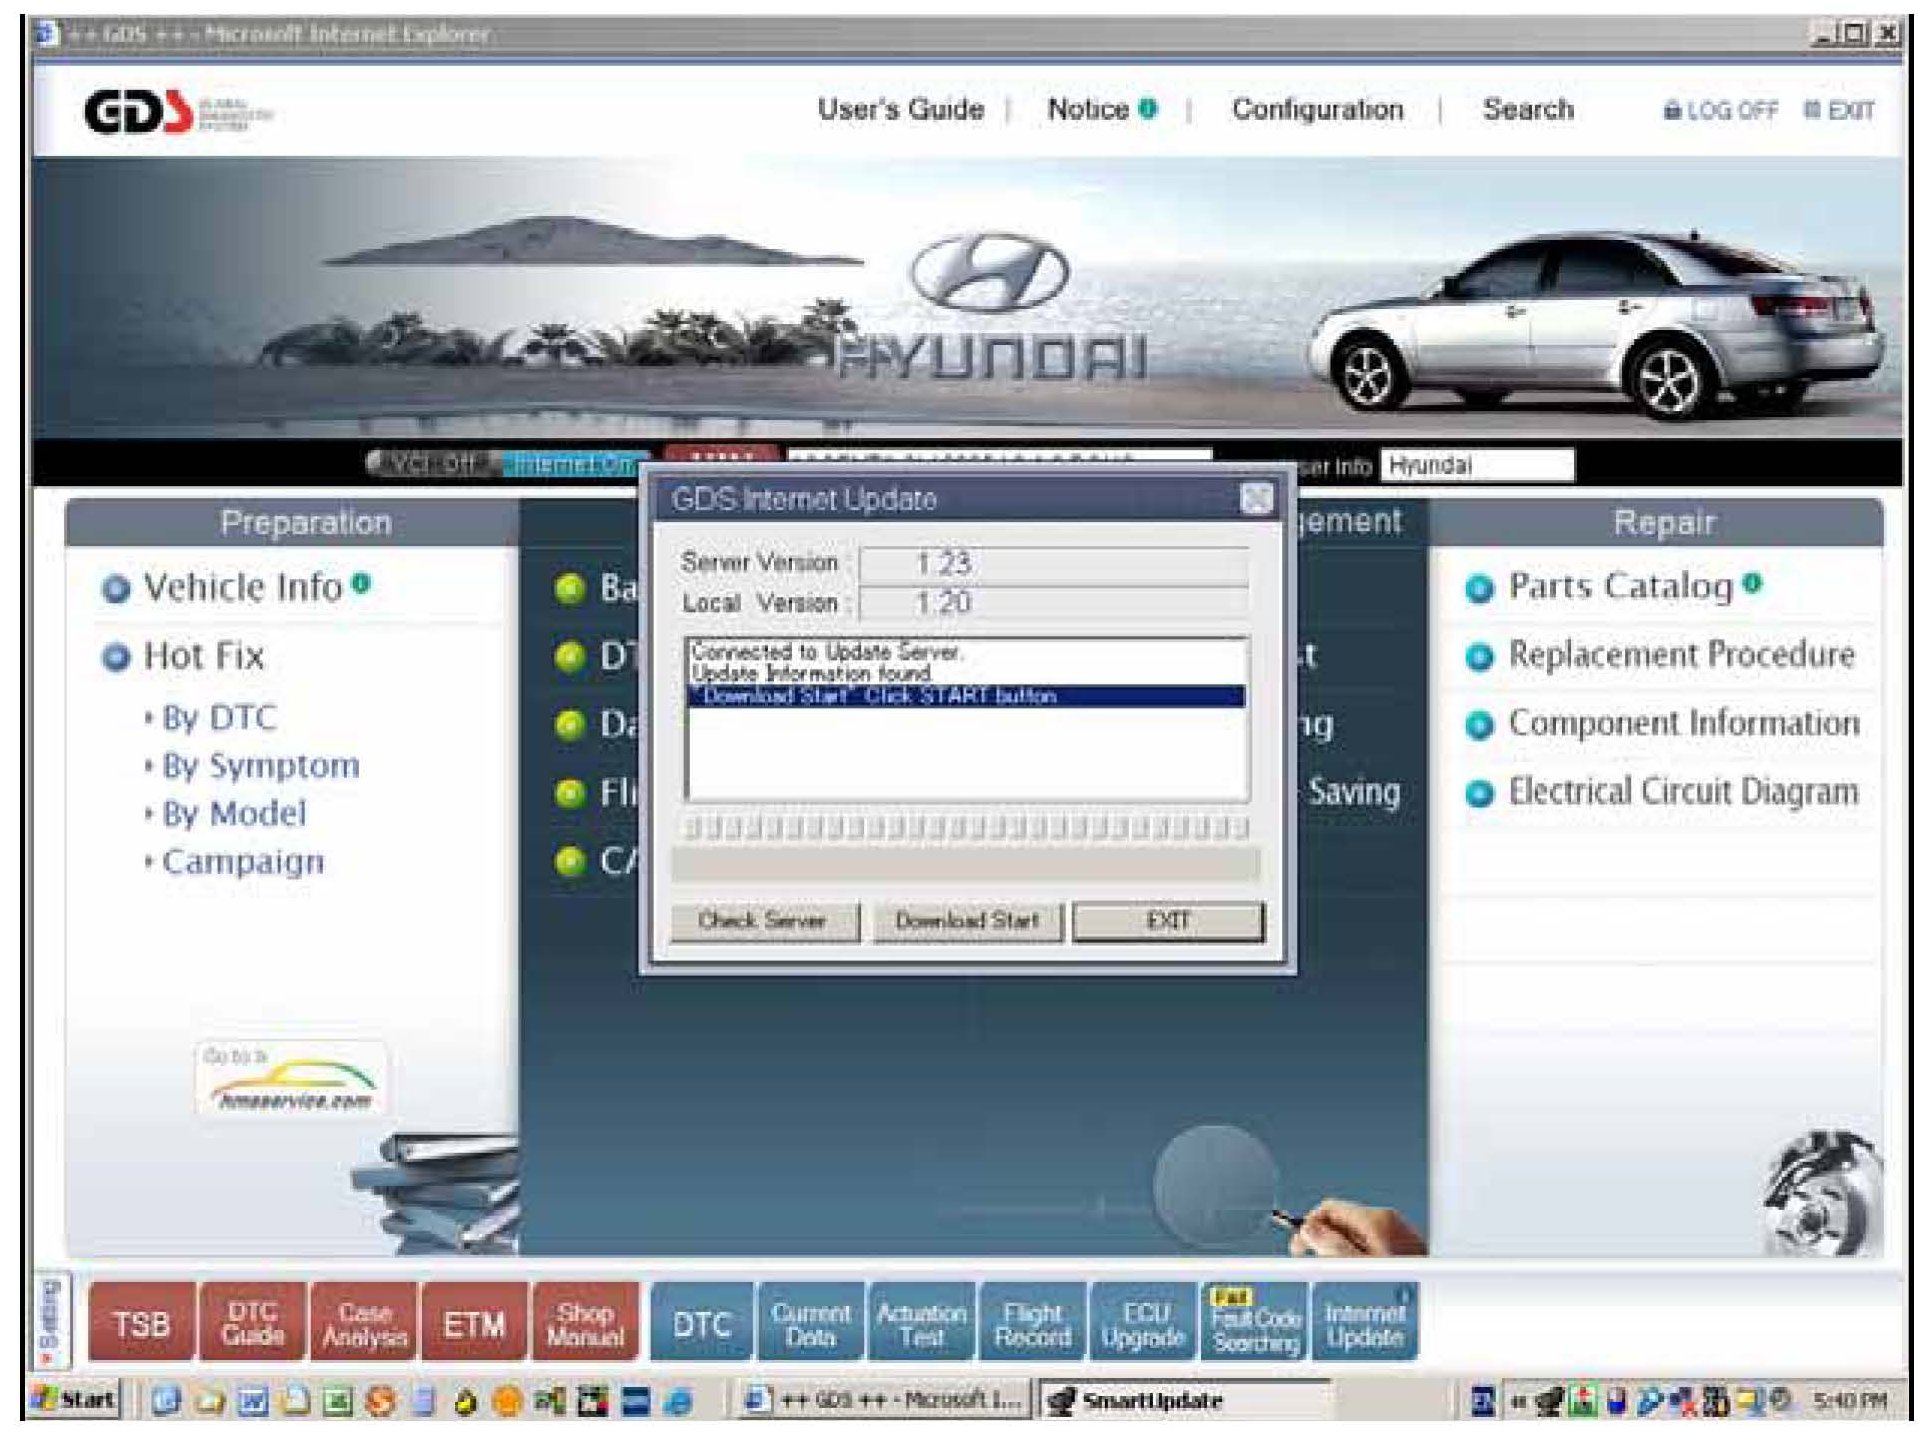Click the Hyundai user info field
Viewport: 1927px width, 1441px height.
pyautogui.click(x=1476, y=465)
